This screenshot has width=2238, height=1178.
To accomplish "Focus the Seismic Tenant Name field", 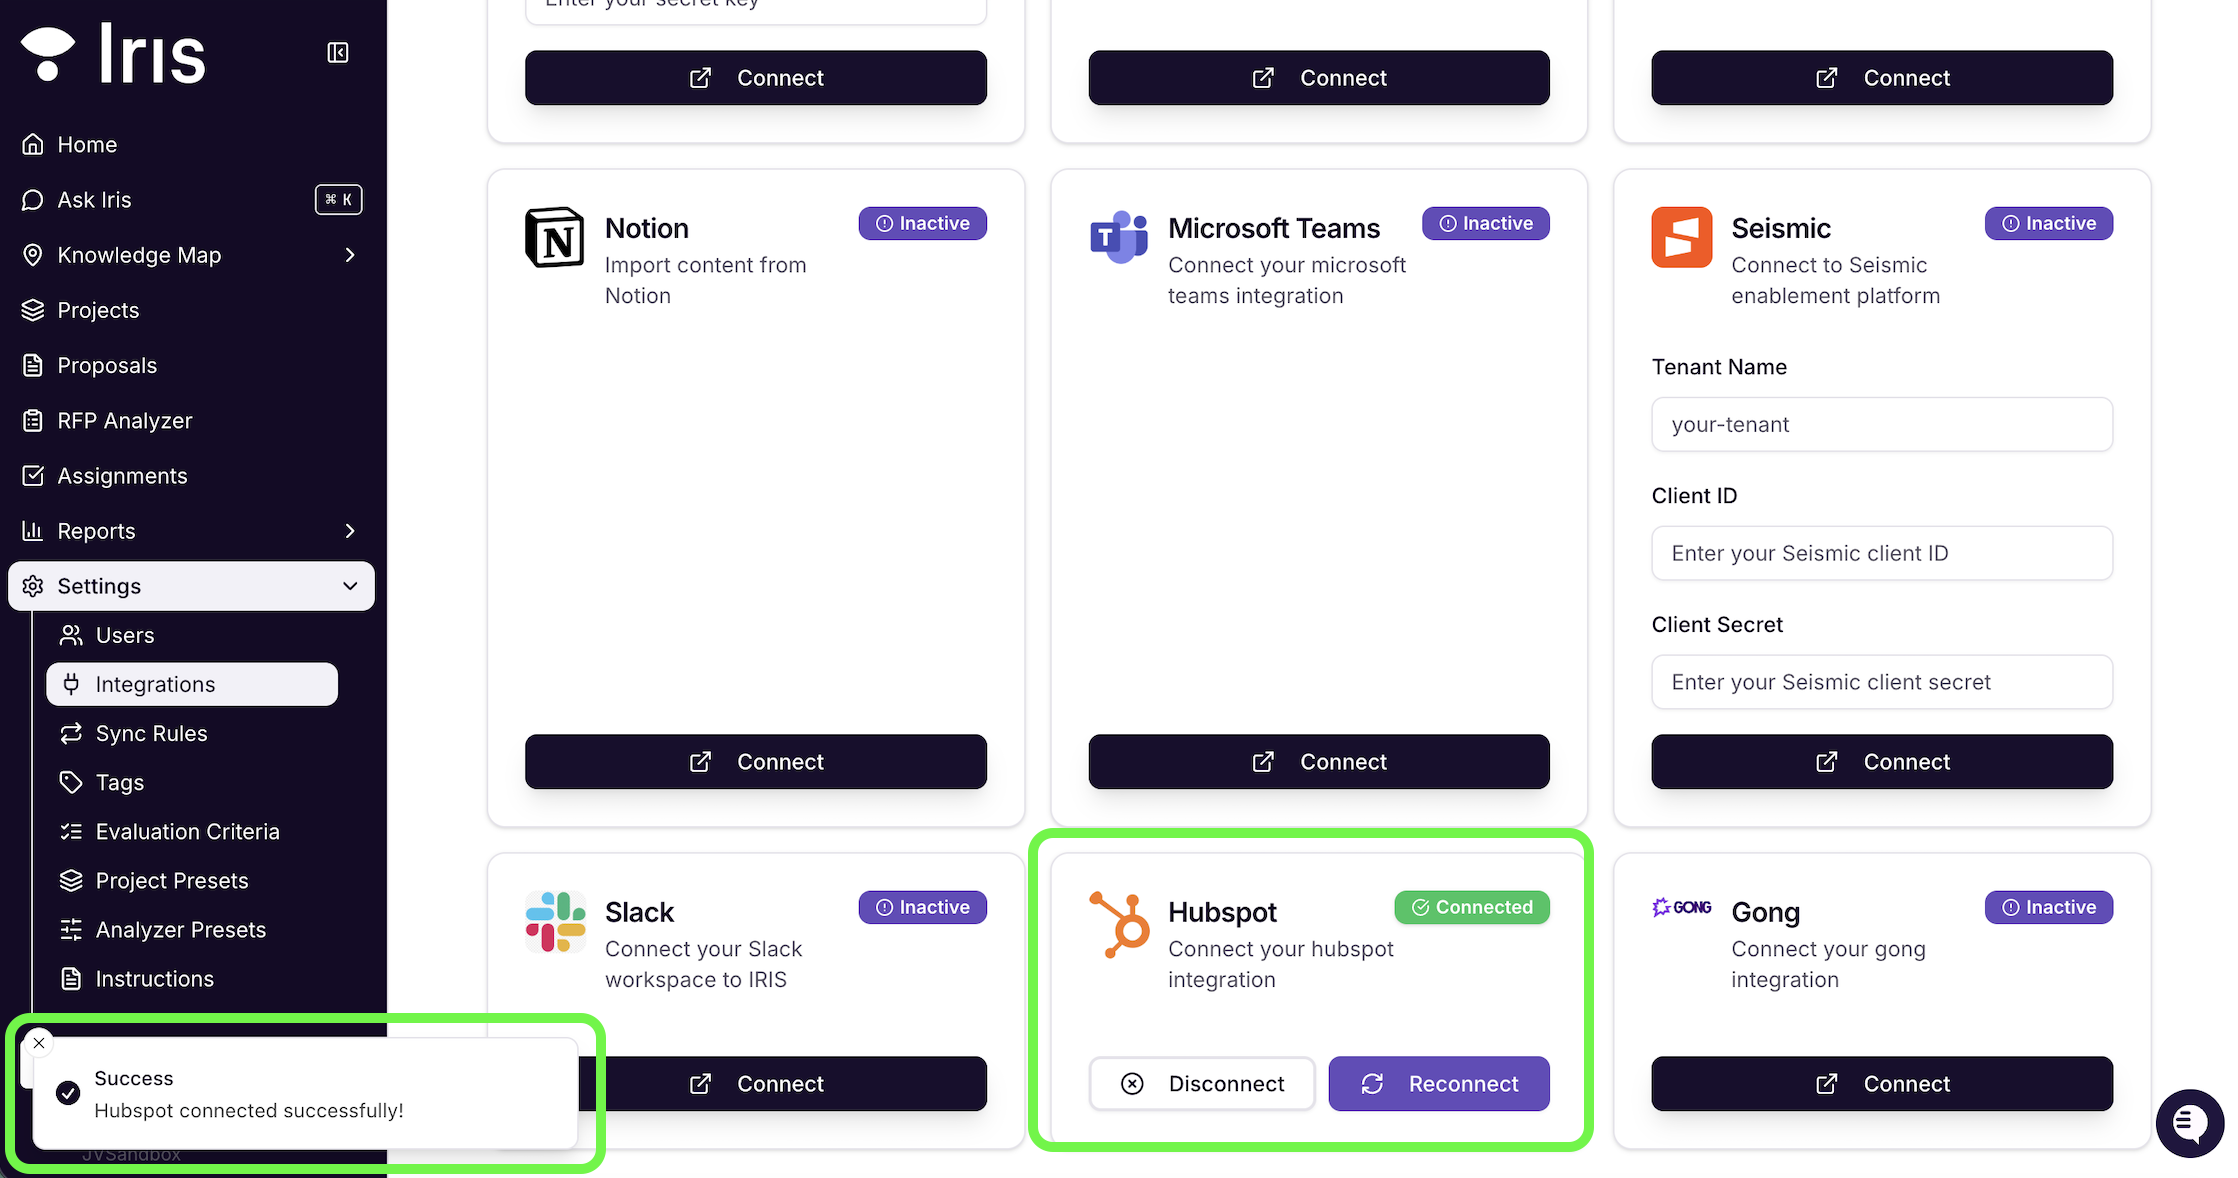I will 1882,424.
